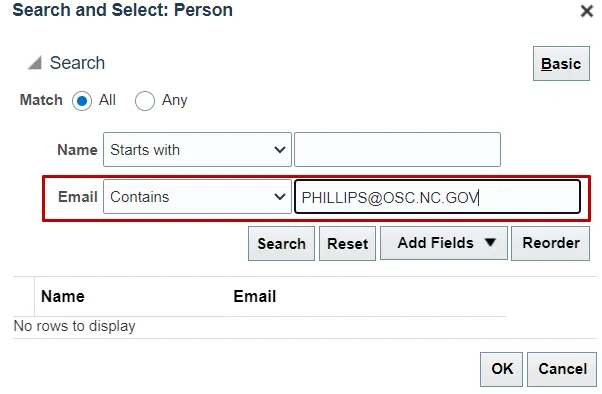Viewport: 602px width, 394px height.
Task: Sort by the Name column header
Action: pos(63,296)
